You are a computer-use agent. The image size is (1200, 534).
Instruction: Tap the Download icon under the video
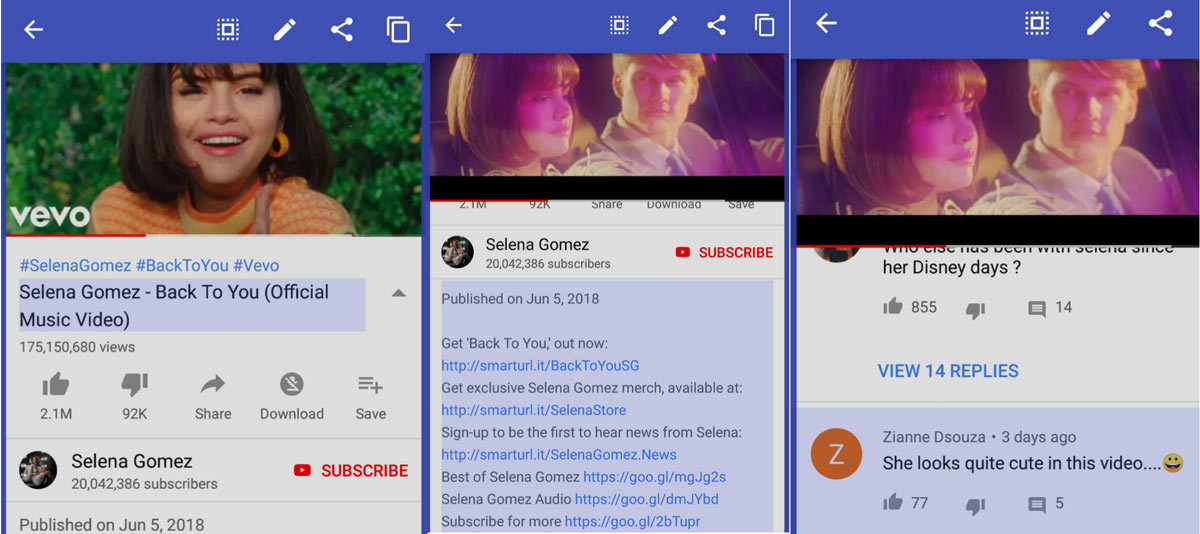pos(292,384)
